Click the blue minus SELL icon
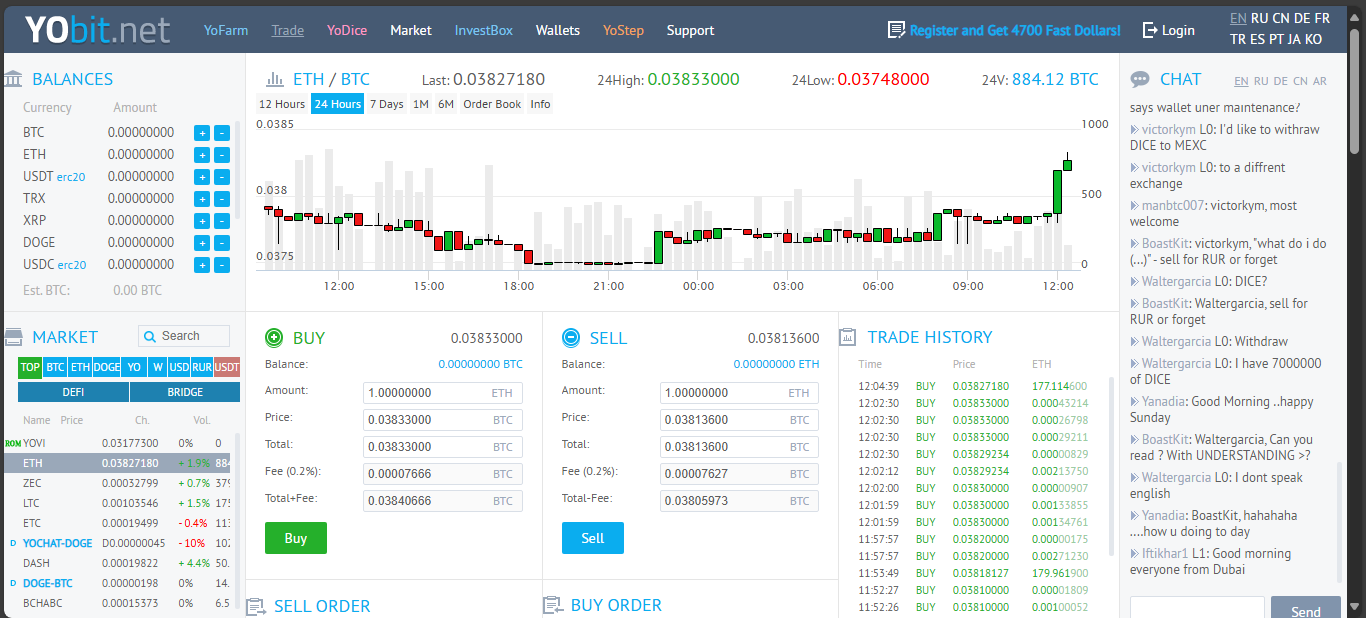 570,338
